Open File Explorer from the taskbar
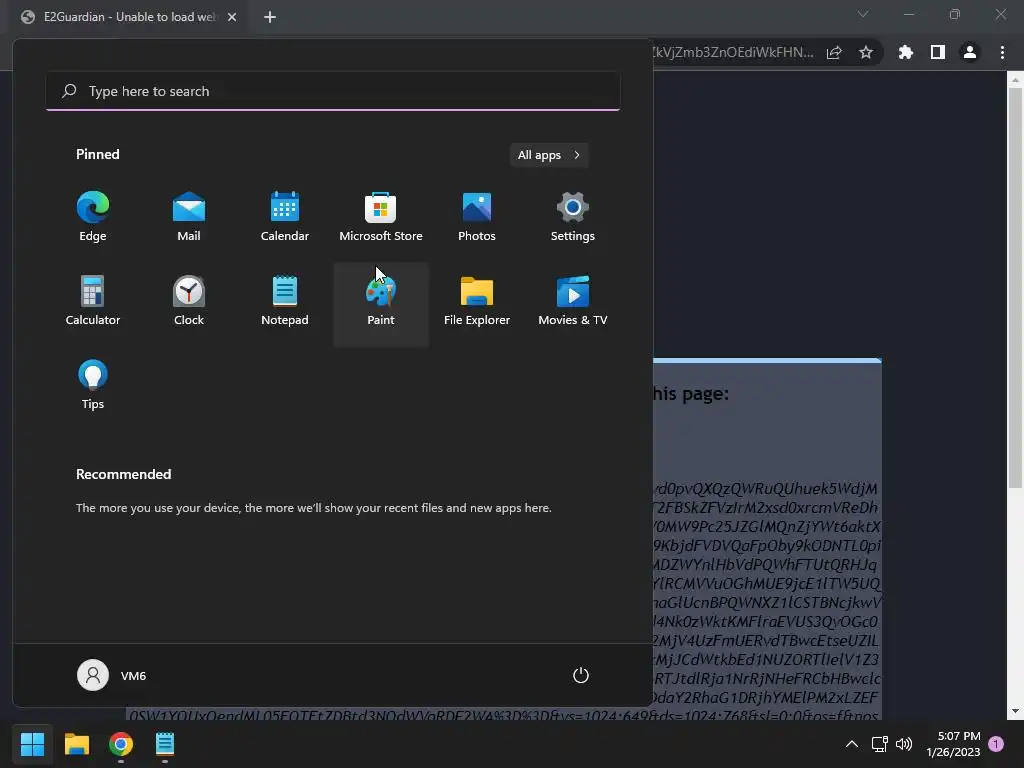The height and width of the screenshot is (768, 1024). tap(76, 744)
